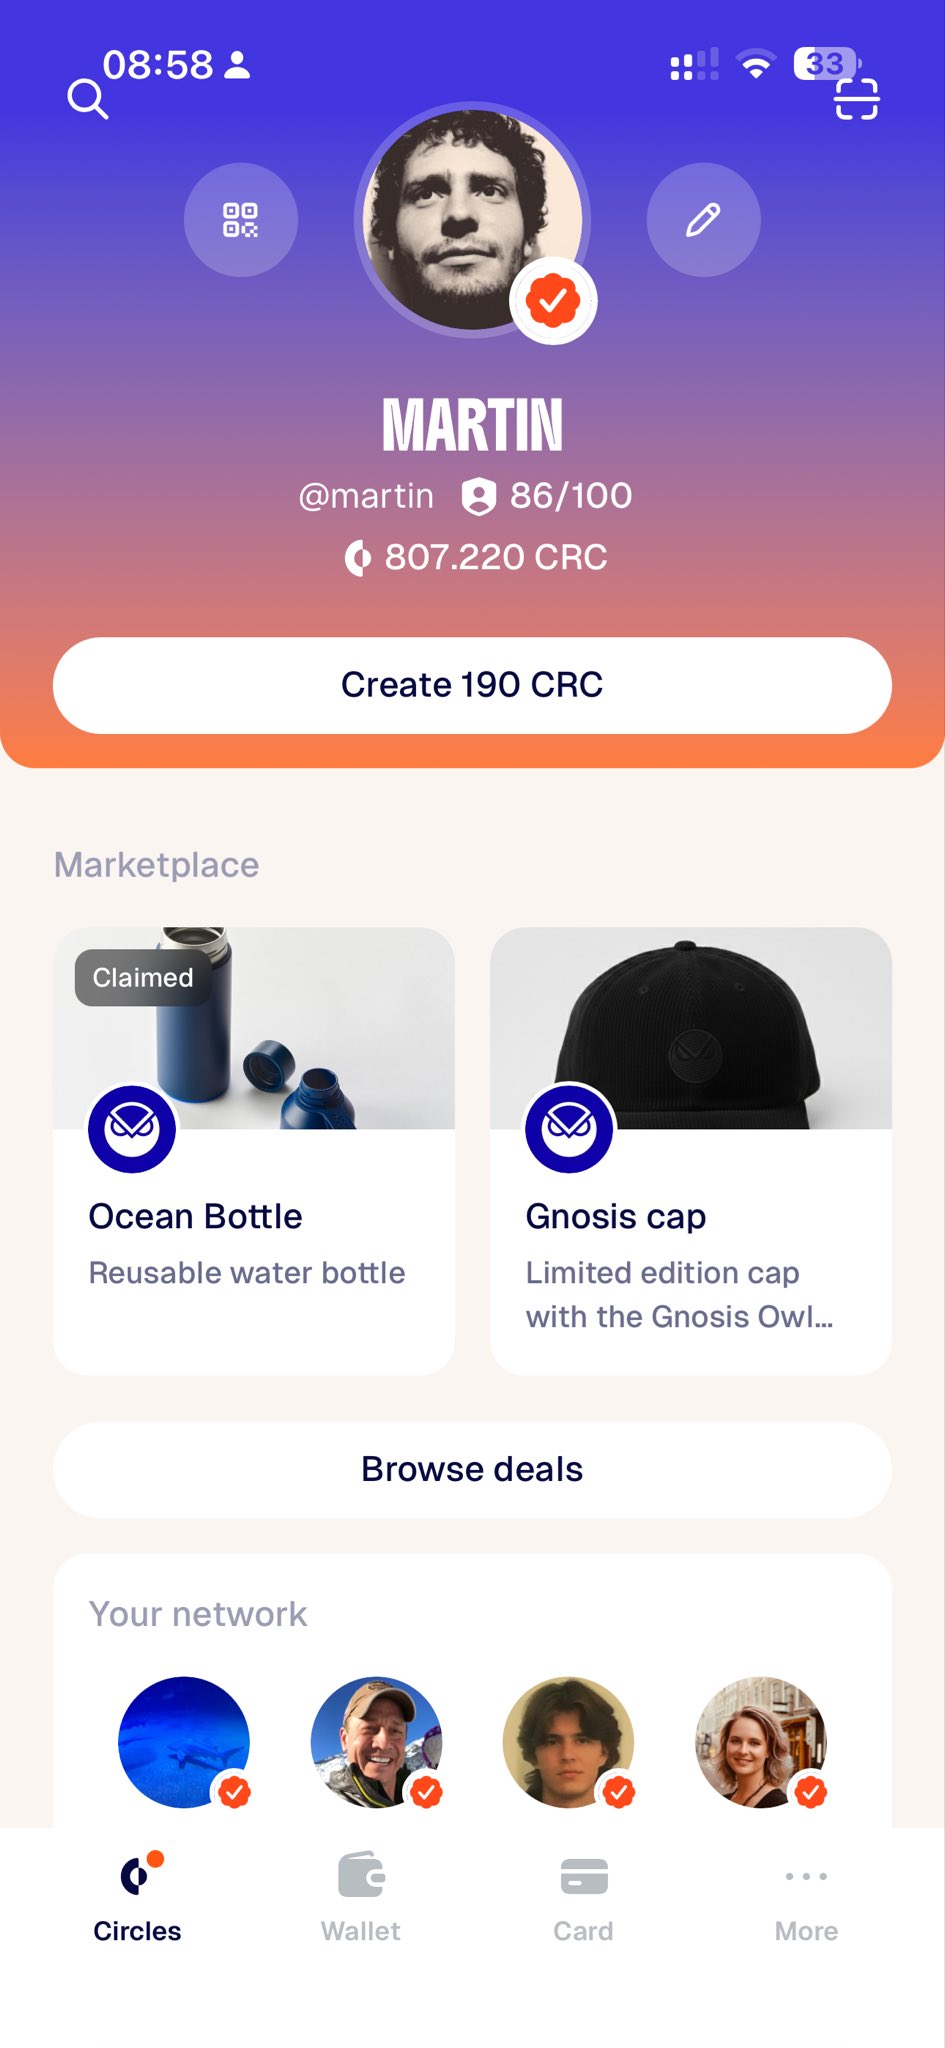The image size is (945, 2048).
Task: Open the Wallet tab
Action: [x=360, y=1895]
